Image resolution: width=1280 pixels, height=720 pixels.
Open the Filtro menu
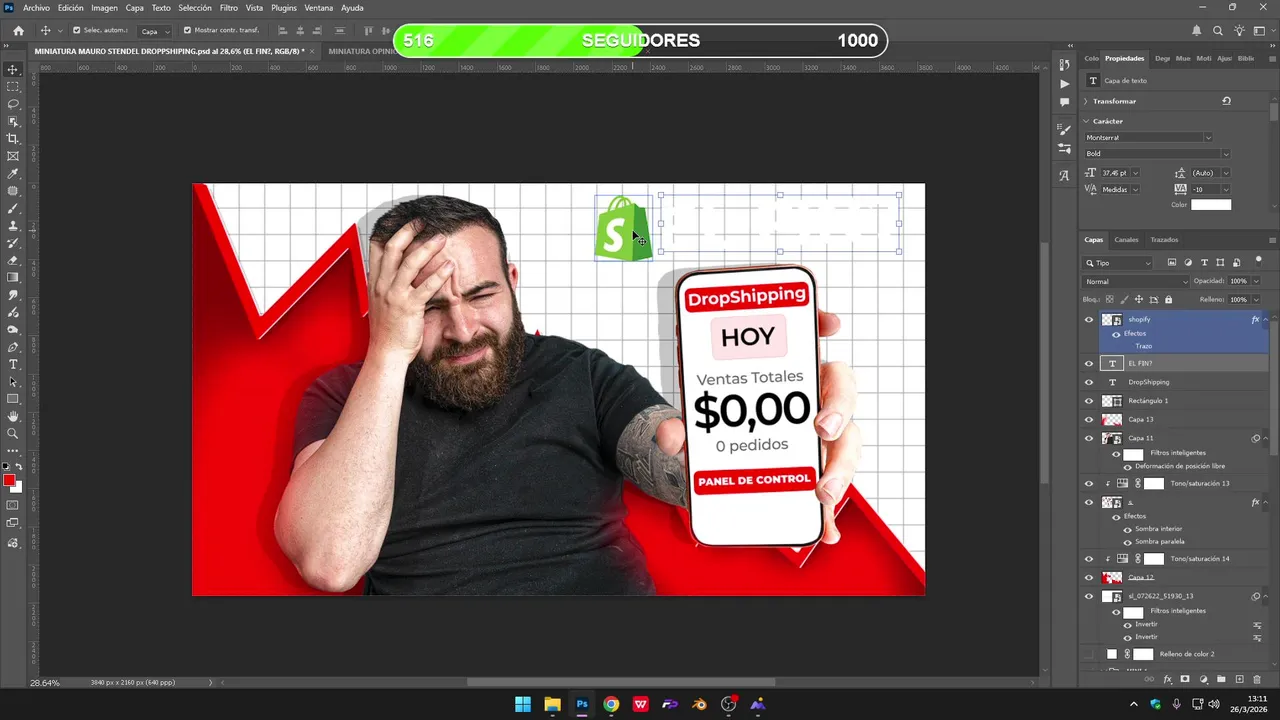coord(229,8)
